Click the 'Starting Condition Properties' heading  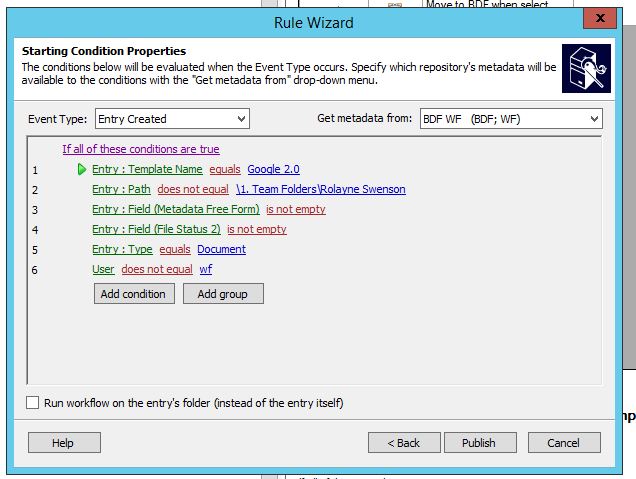point(104,51)
